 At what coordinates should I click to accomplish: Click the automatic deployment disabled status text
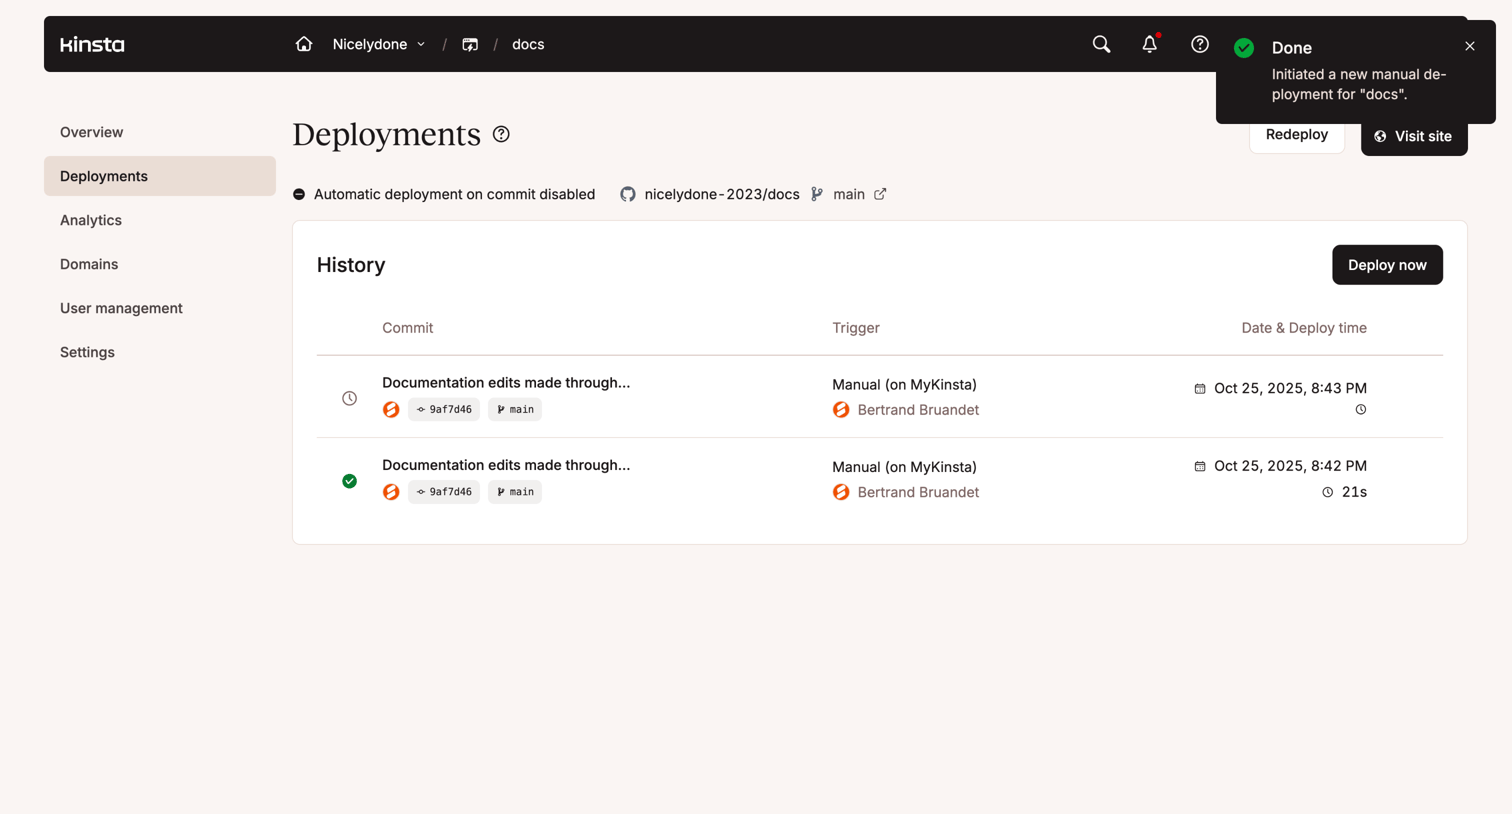(454, 194)
